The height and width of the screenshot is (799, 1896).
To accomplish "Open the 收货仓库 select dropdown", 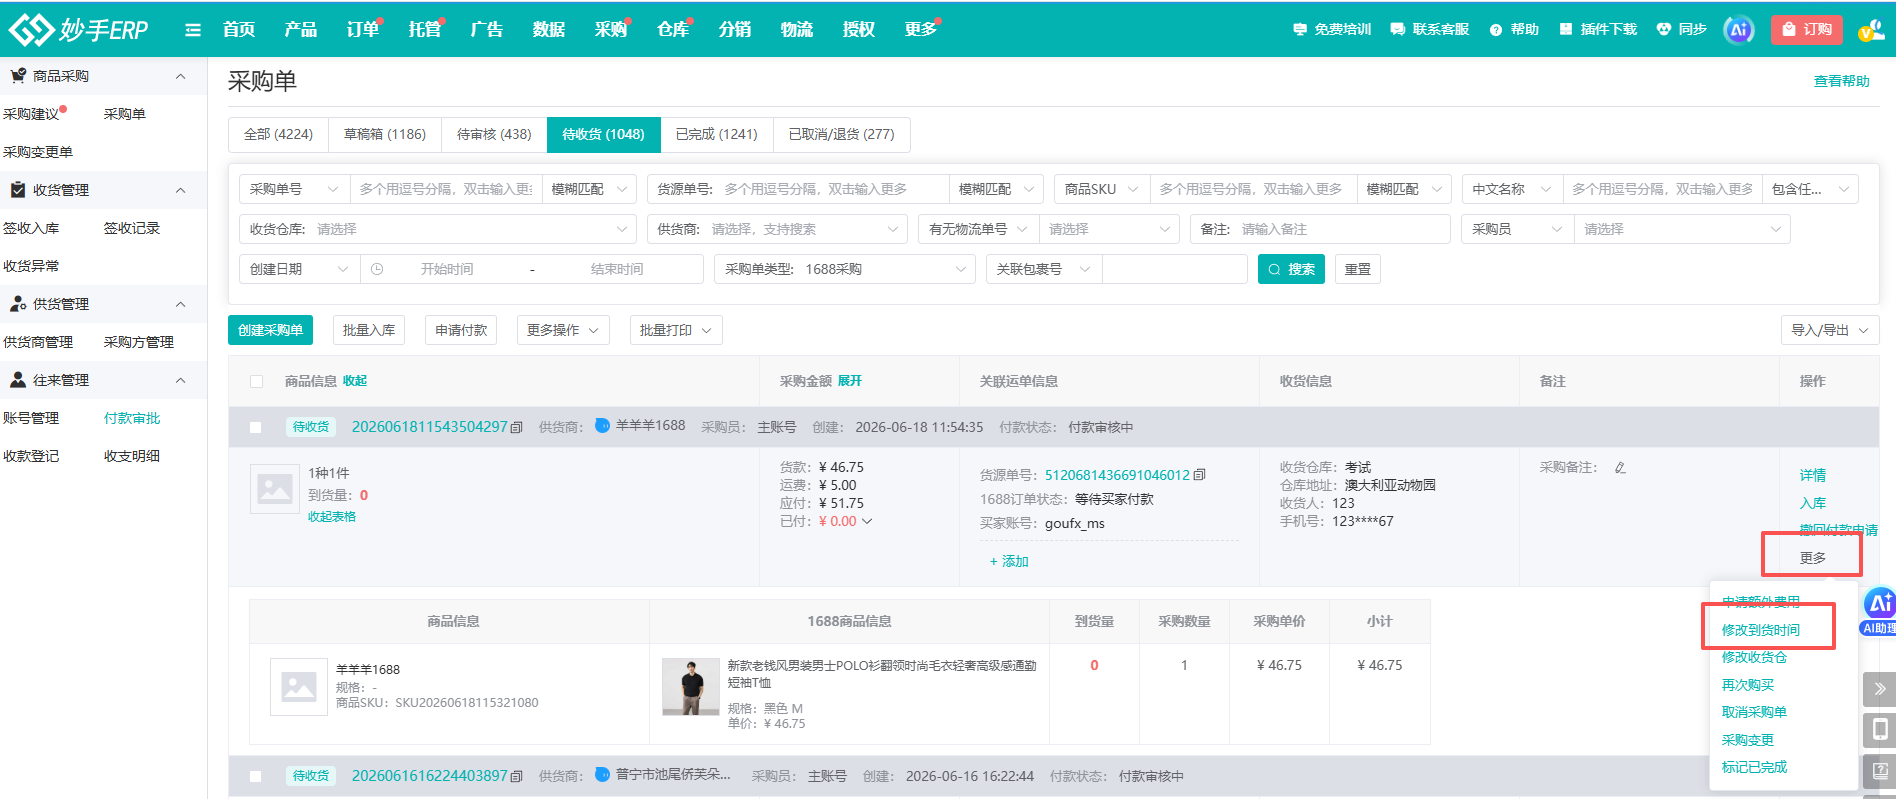I will [x=438, y=229].
